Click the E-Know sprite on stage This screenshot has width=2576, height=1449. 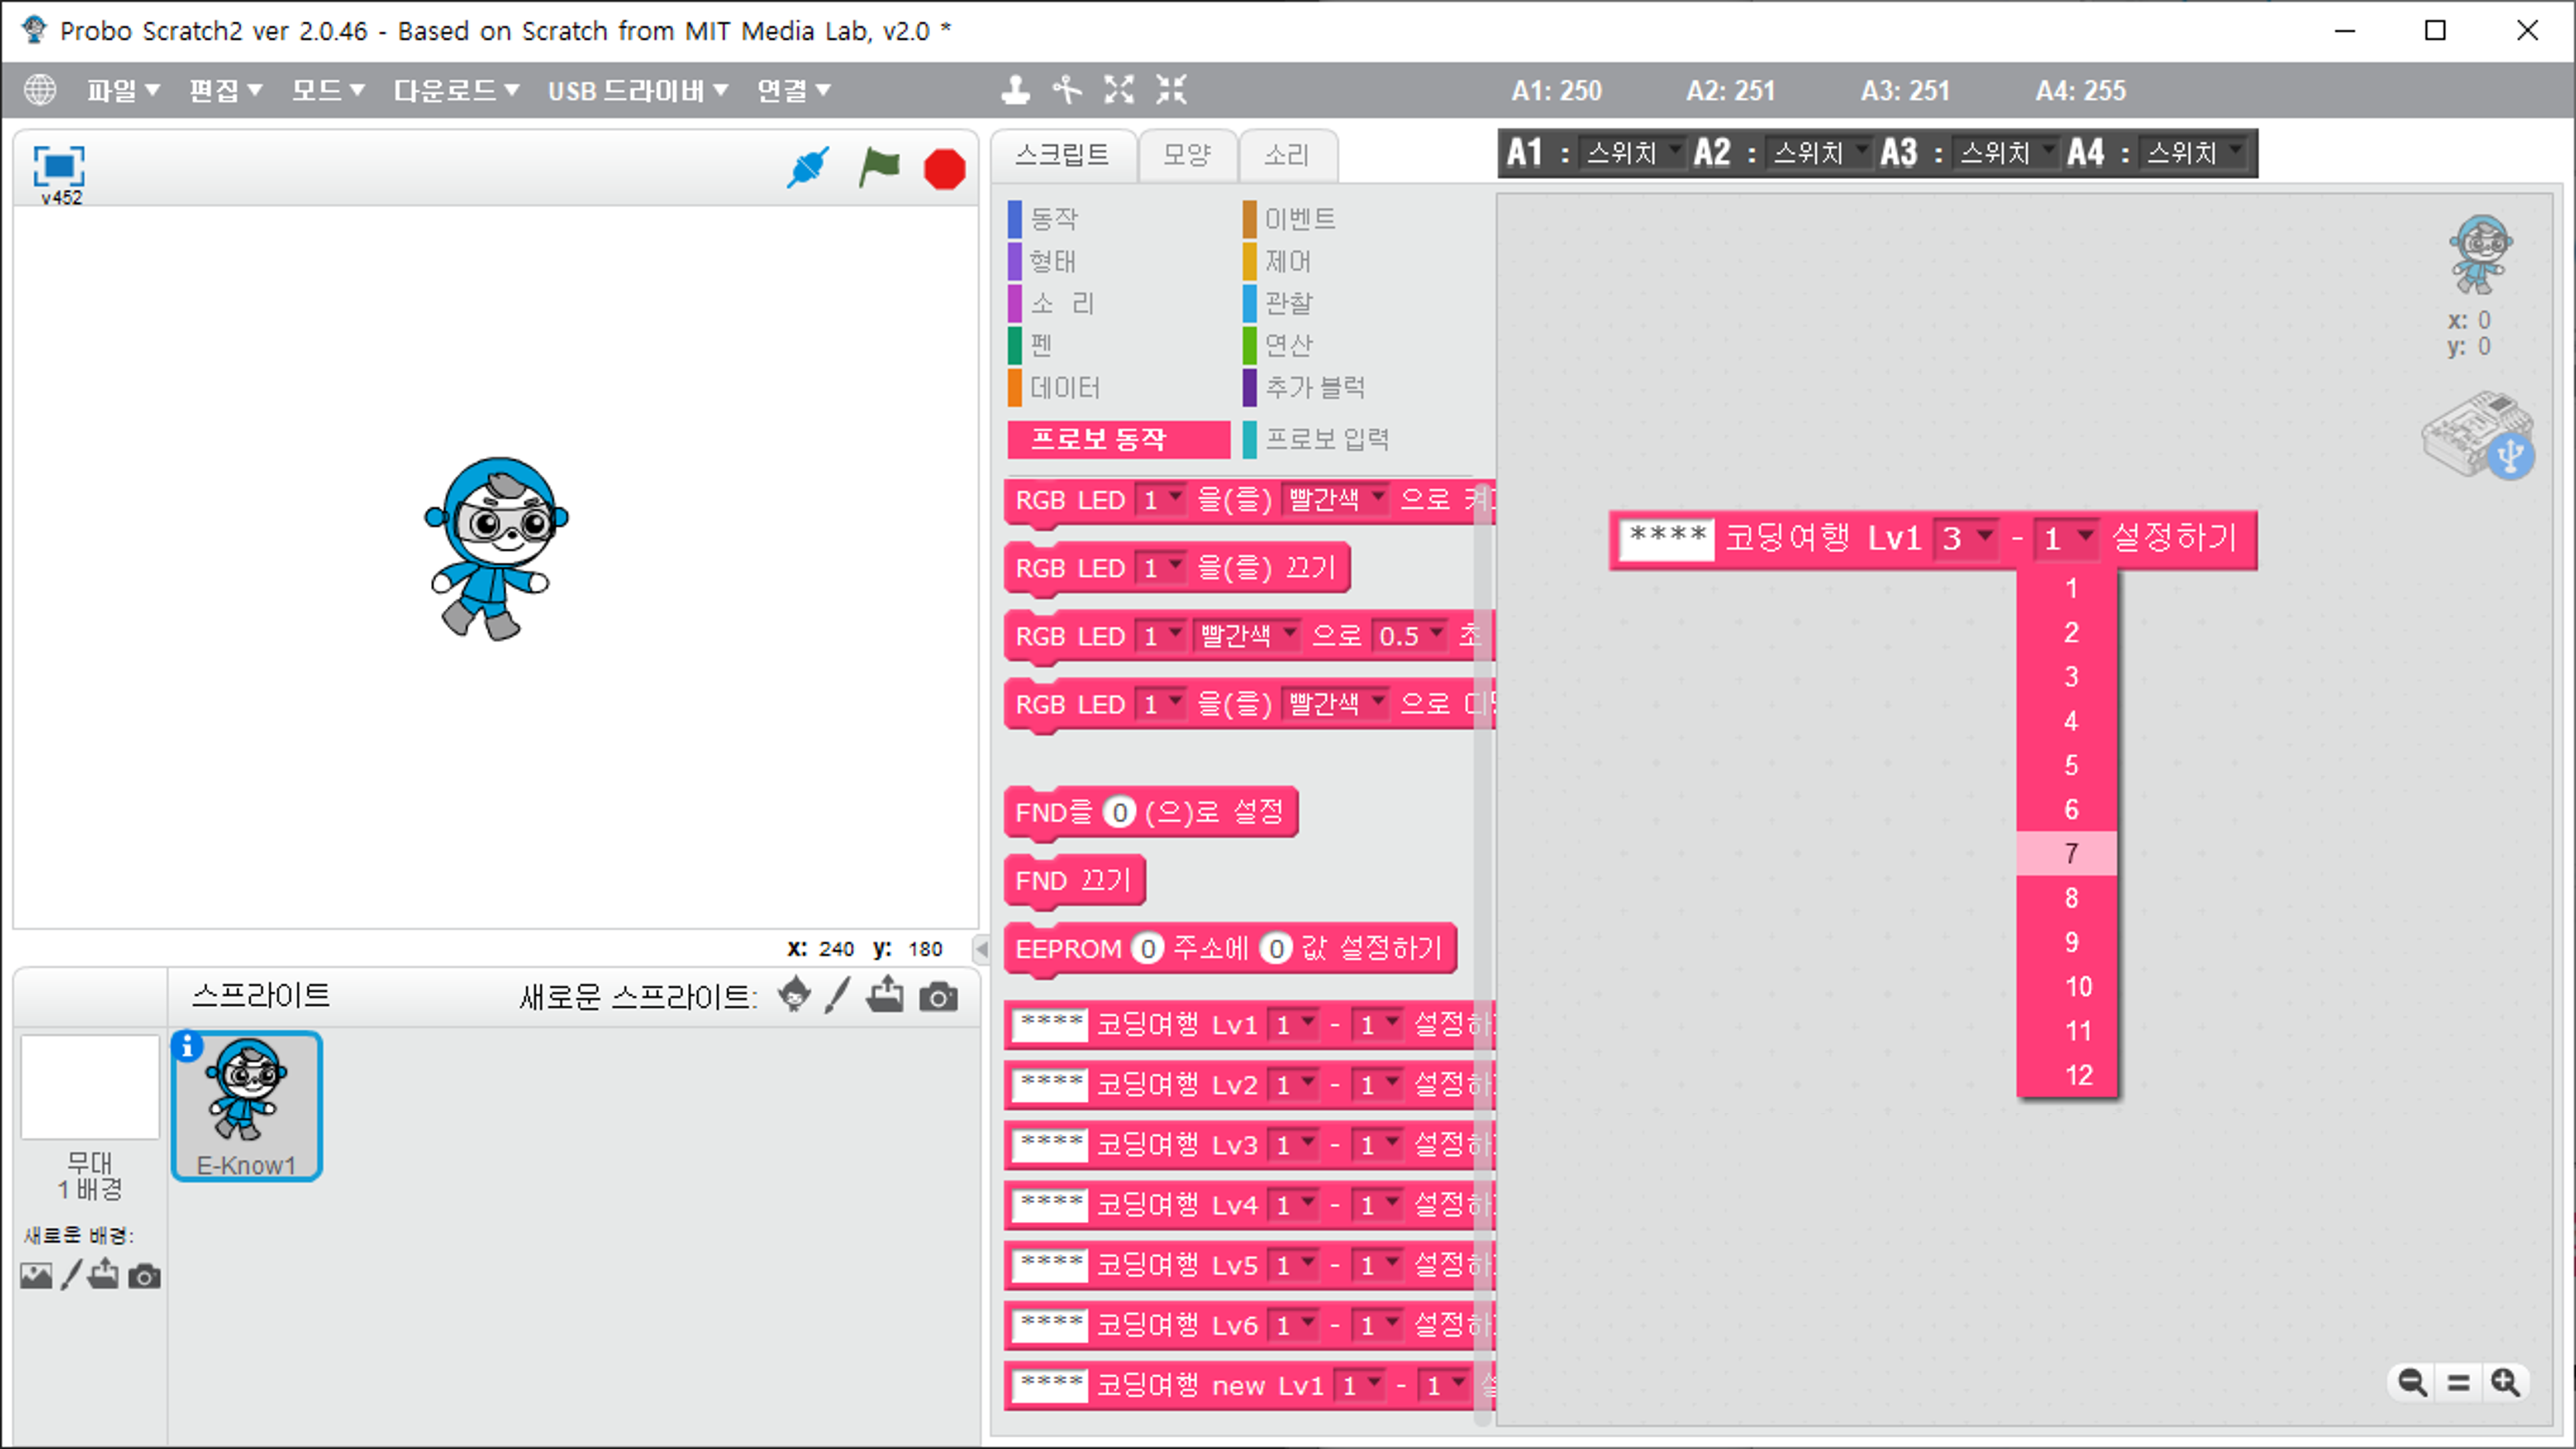tap(497, 548)
